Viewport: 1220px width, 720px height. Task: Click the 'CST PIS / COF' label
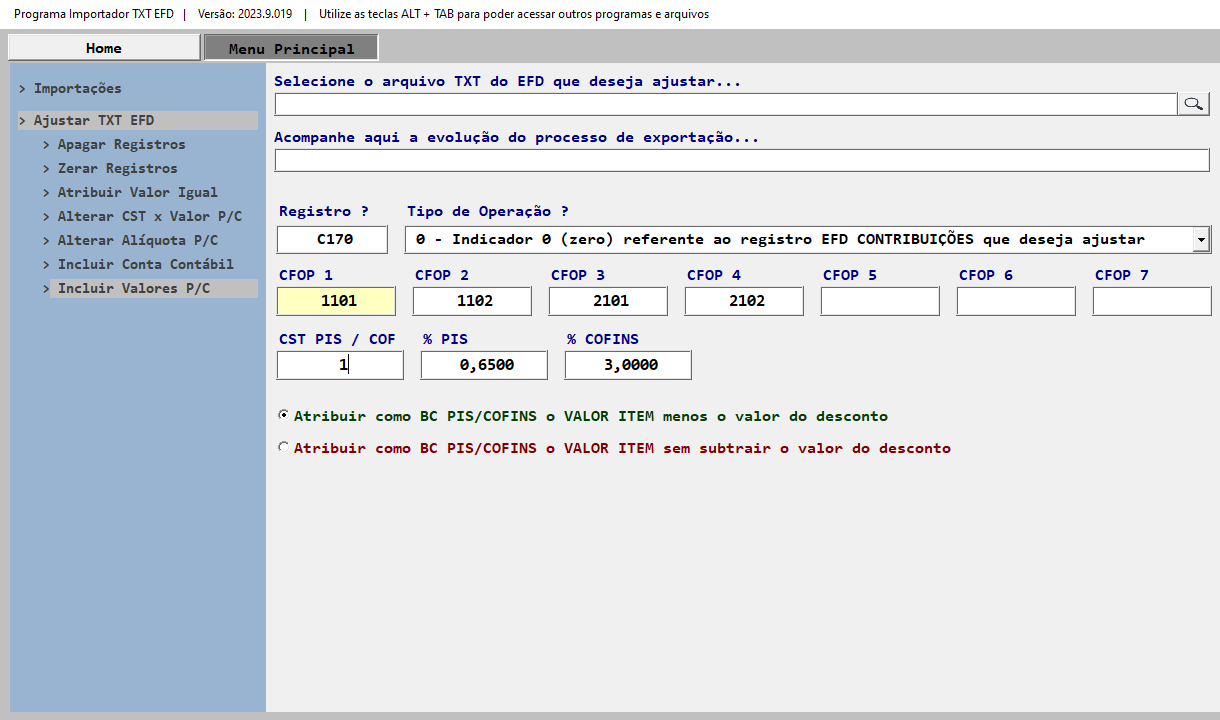click(x=337, y=339)
